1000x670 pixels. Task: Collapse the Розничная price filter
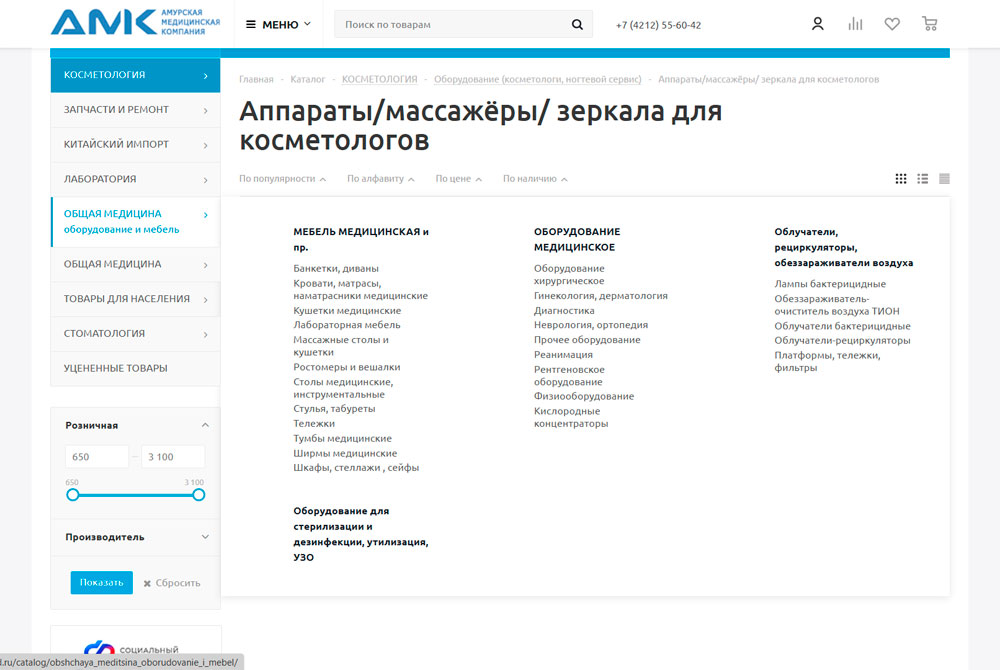(x=205, y=425)
